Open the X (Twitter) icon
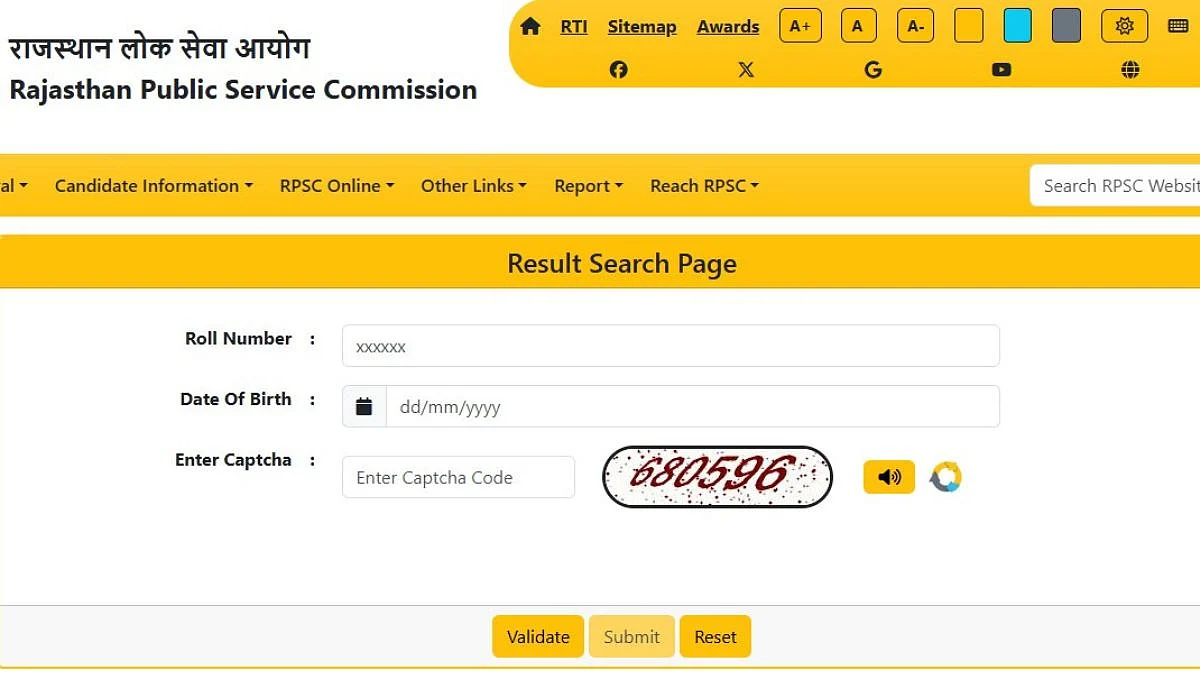This screenshot has width=1200, height=675. (746, 70)
